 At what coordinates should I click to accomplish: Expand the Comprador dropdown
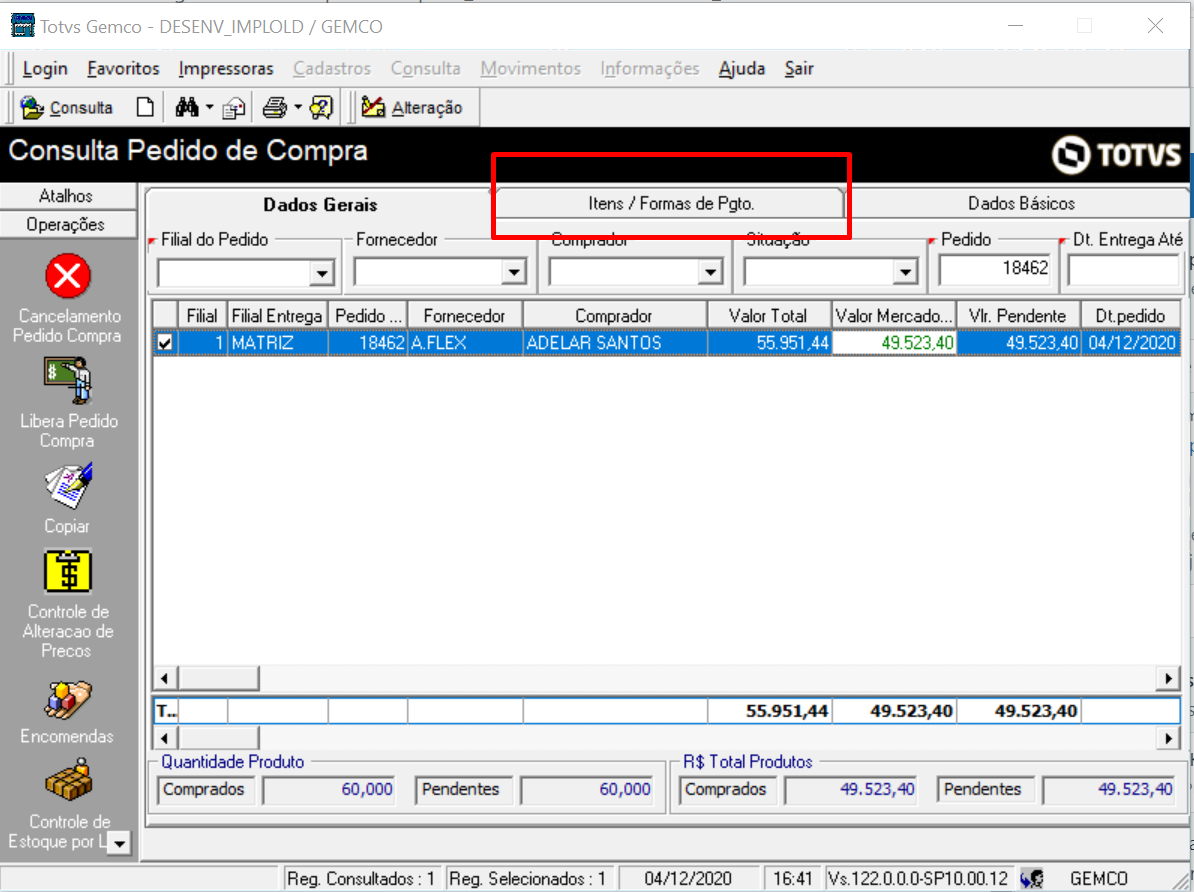(710, 272)
